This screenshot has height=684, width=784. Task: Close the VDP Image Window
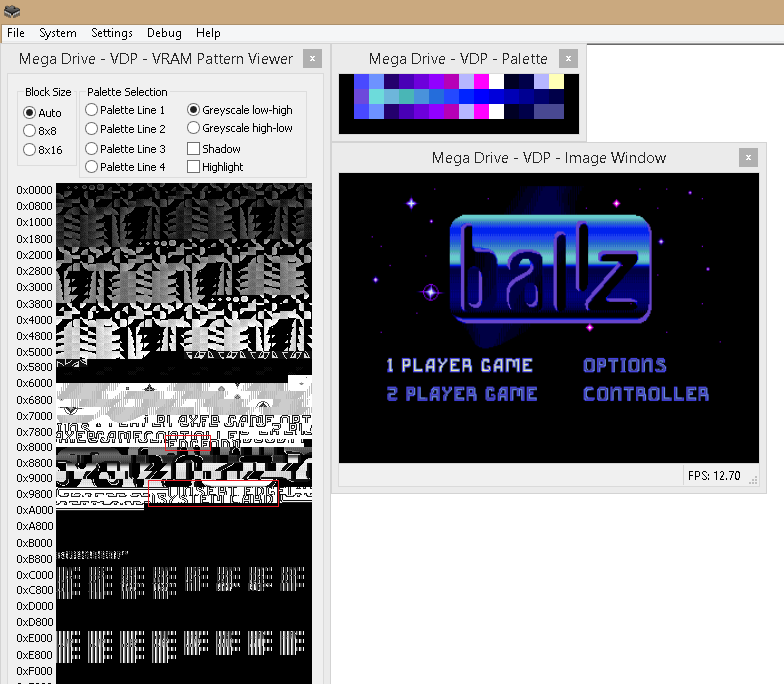coord(748,158)
